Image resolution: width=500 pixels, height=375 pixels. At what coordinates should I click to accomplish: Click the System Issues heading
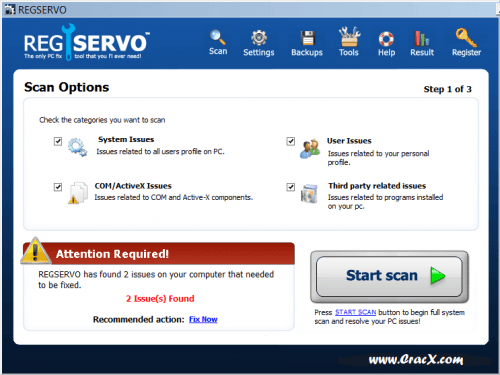click(x=126, y=139)
